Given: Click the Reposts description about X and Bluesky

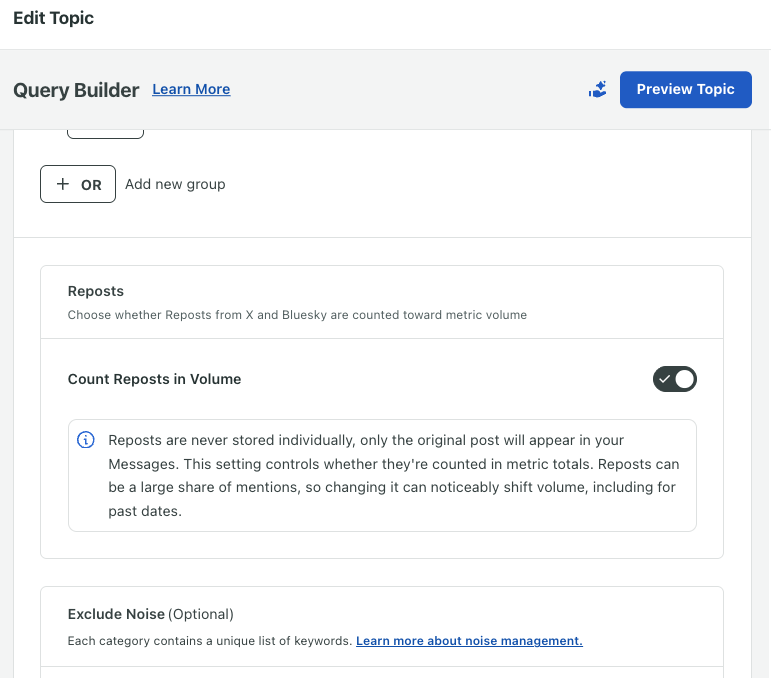Looking at the screenshot, I should (297, 315).
